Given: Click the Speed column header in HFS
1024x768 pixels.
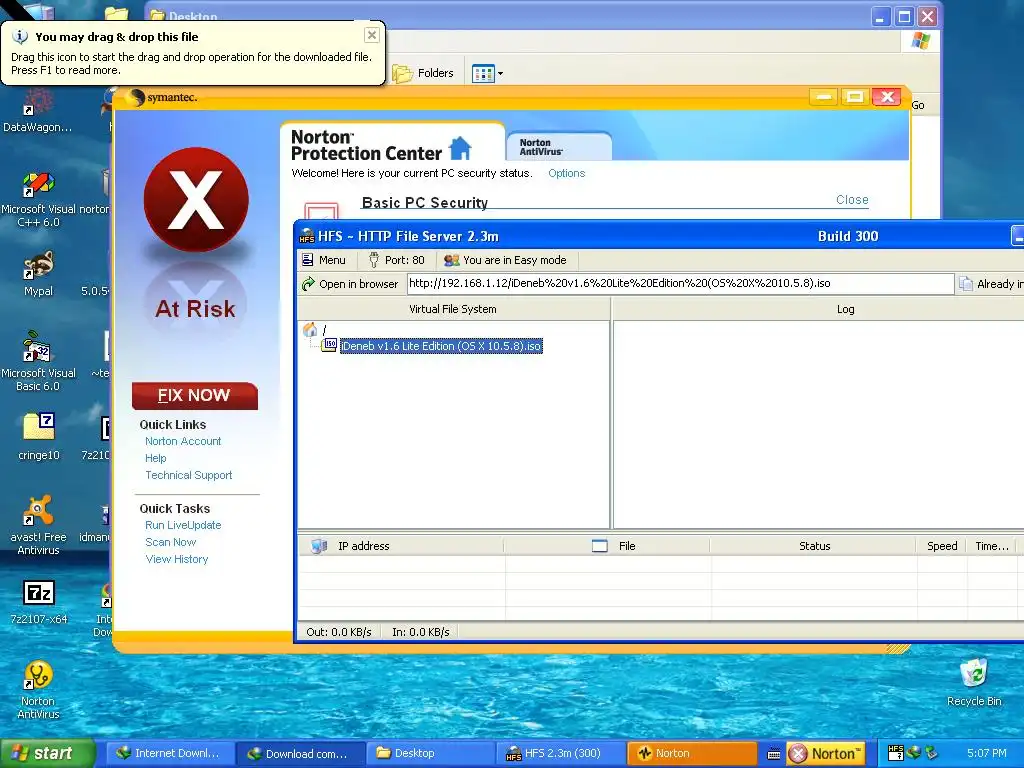Looking at the screenshot, I should coord(942,546).
